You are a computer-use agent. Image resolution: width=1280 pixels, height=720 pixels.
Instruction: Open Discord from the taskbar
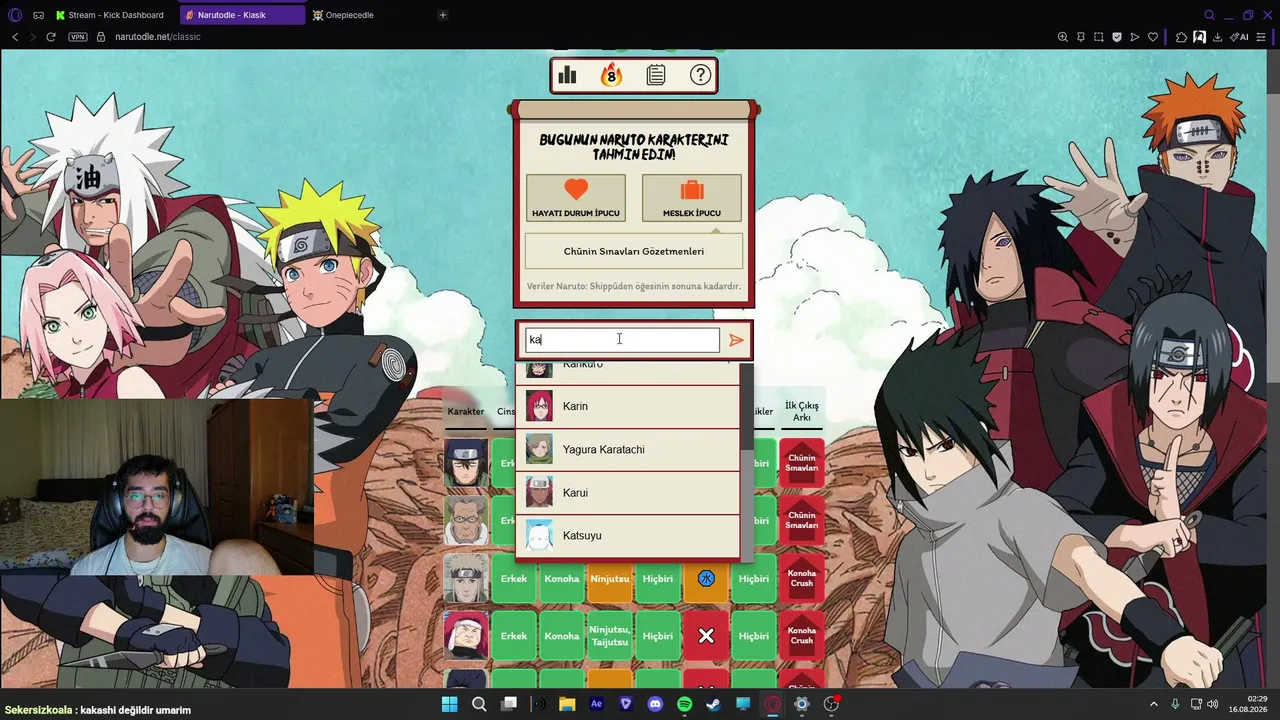(x=655, y=704)
